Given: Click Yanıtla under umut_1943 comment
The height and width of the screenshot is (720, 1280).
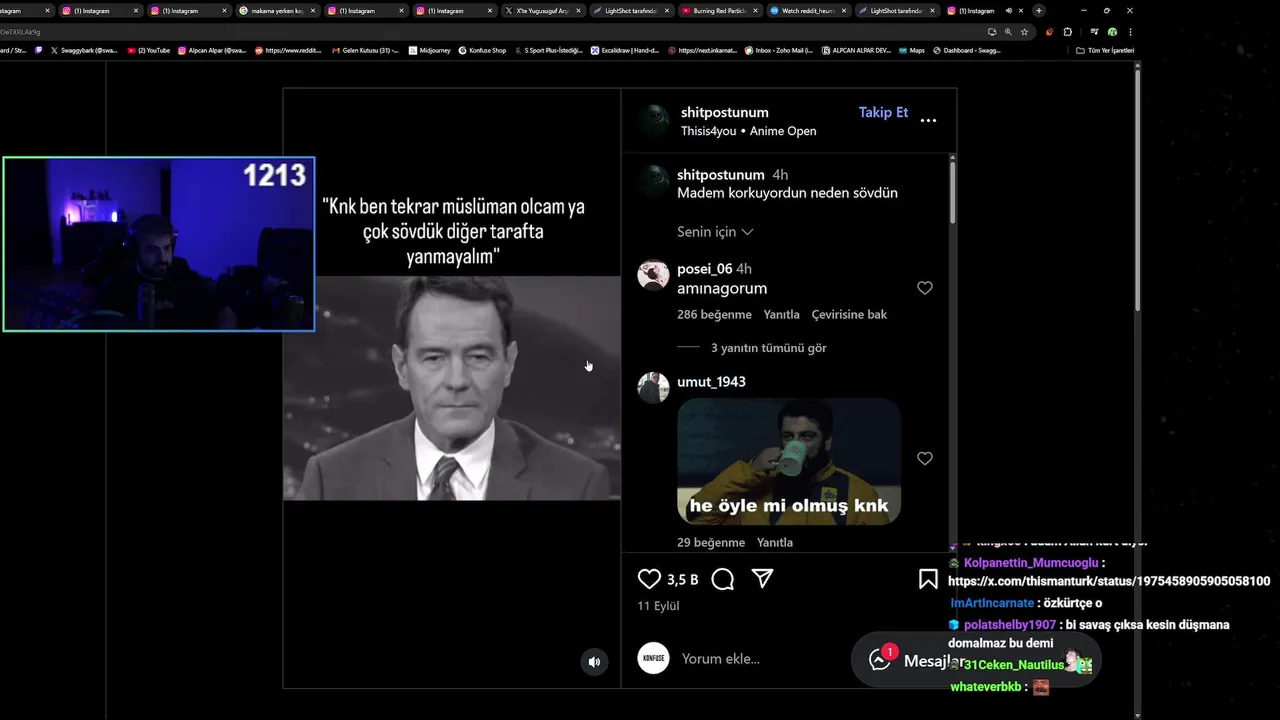Looking at the screenshot, I should pos(775,542).
